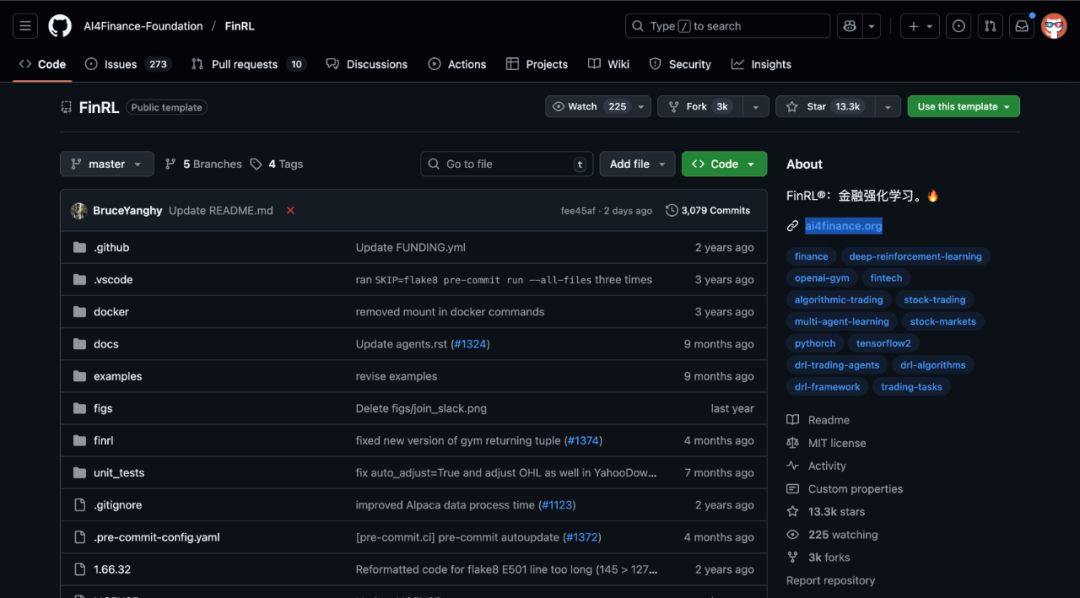
Task: Open the ai4finance.org link
Action: click(x=843, y=226)
